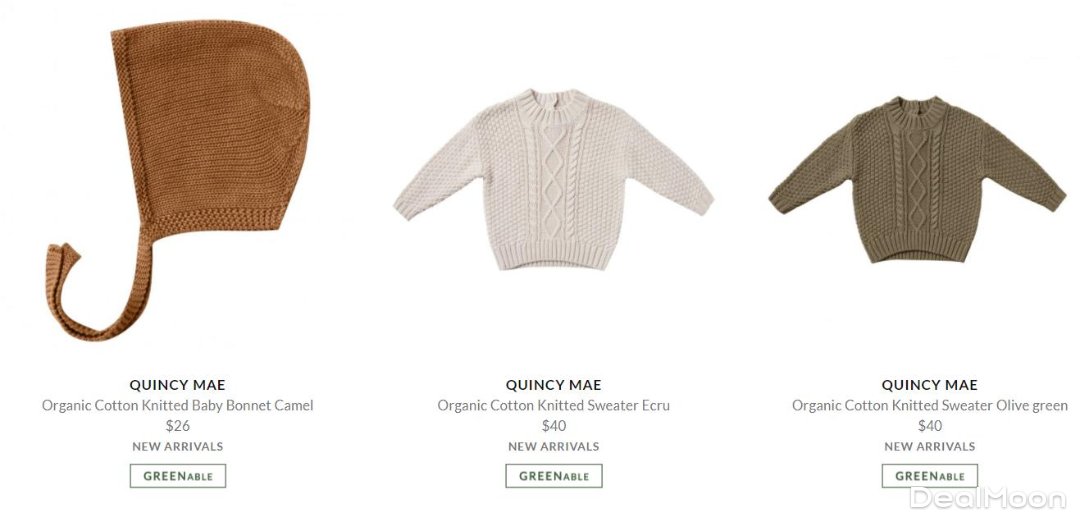The height and width of the screenshot is (522, 1080).
Task: Click the $26 price of the bonnet
Action: pos(178,426)
